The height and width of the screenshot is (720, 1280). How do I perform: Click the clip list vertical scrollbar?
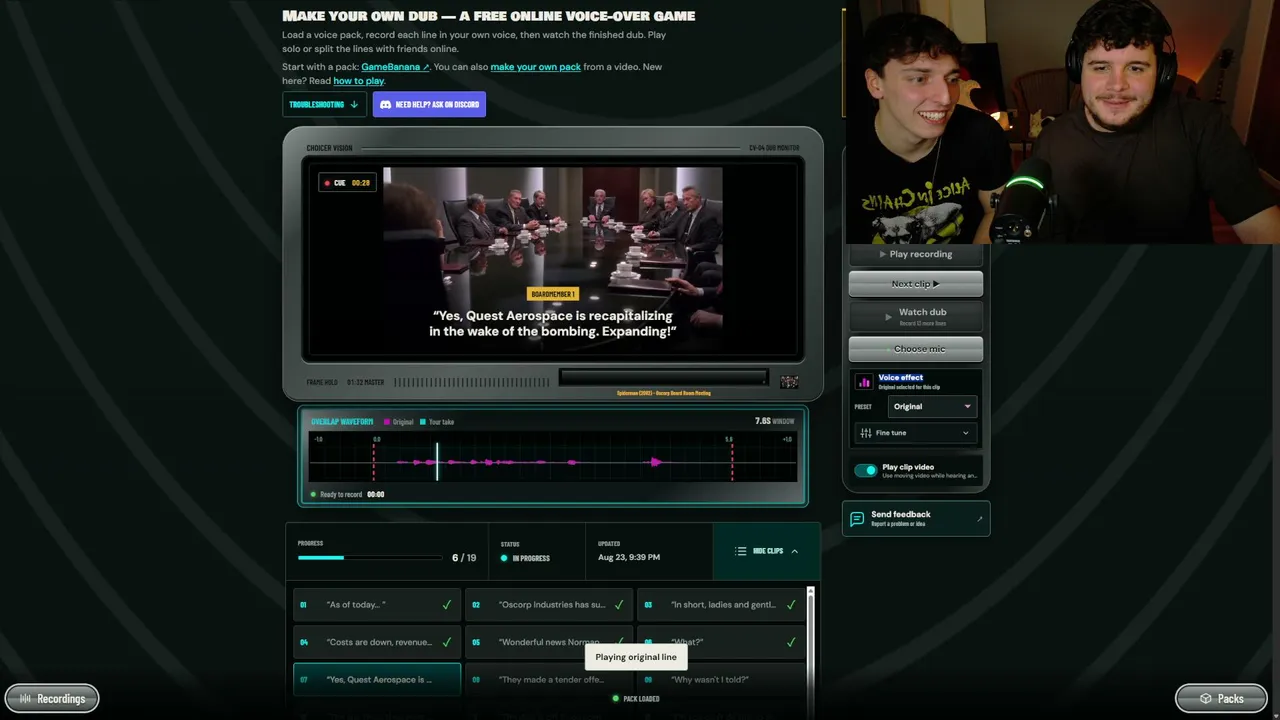click(x=810, y=640)
